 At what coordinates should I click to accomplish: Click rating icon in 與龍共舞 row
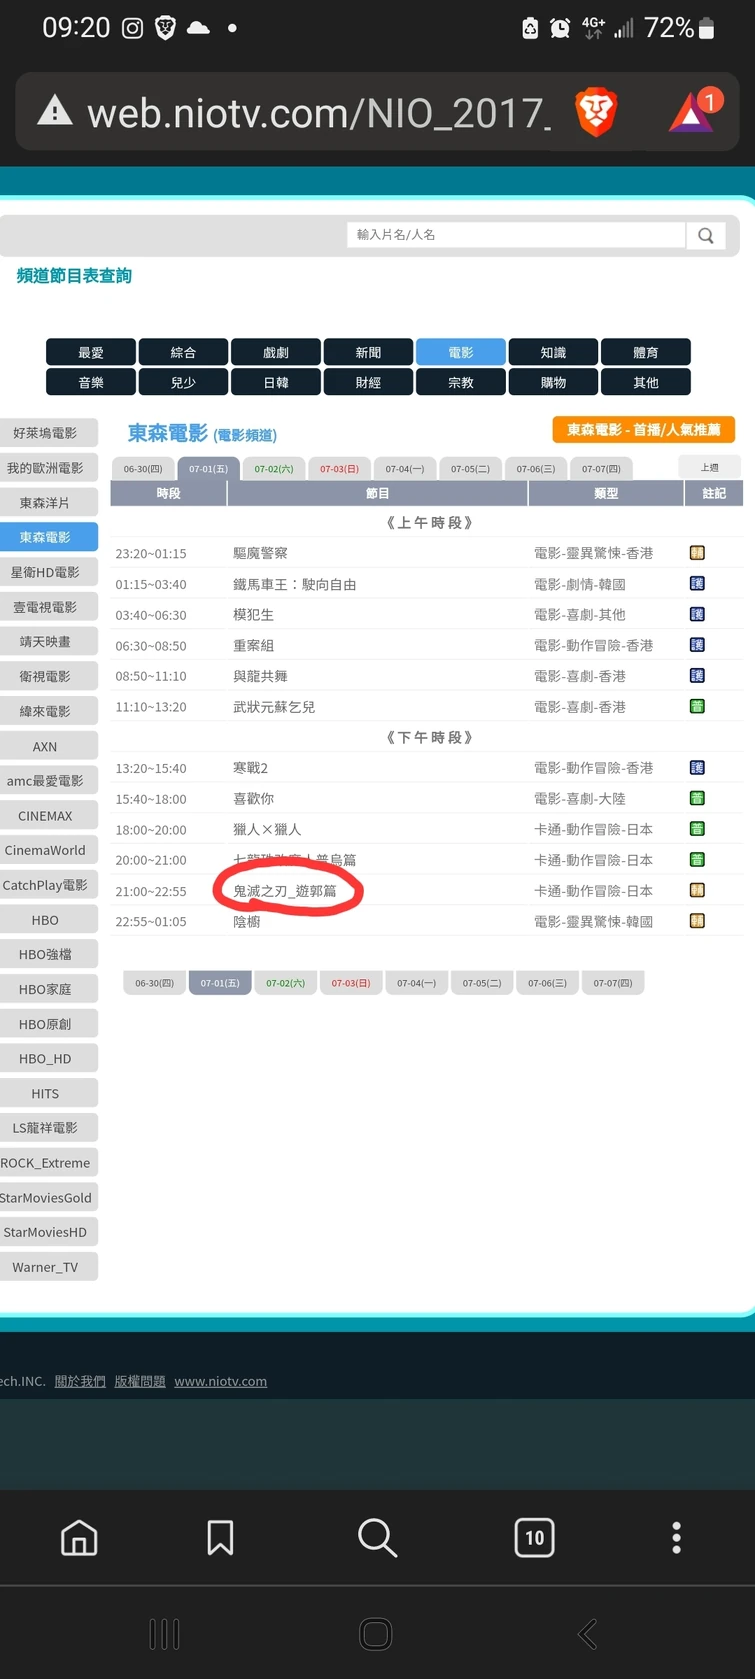(697, 675)
